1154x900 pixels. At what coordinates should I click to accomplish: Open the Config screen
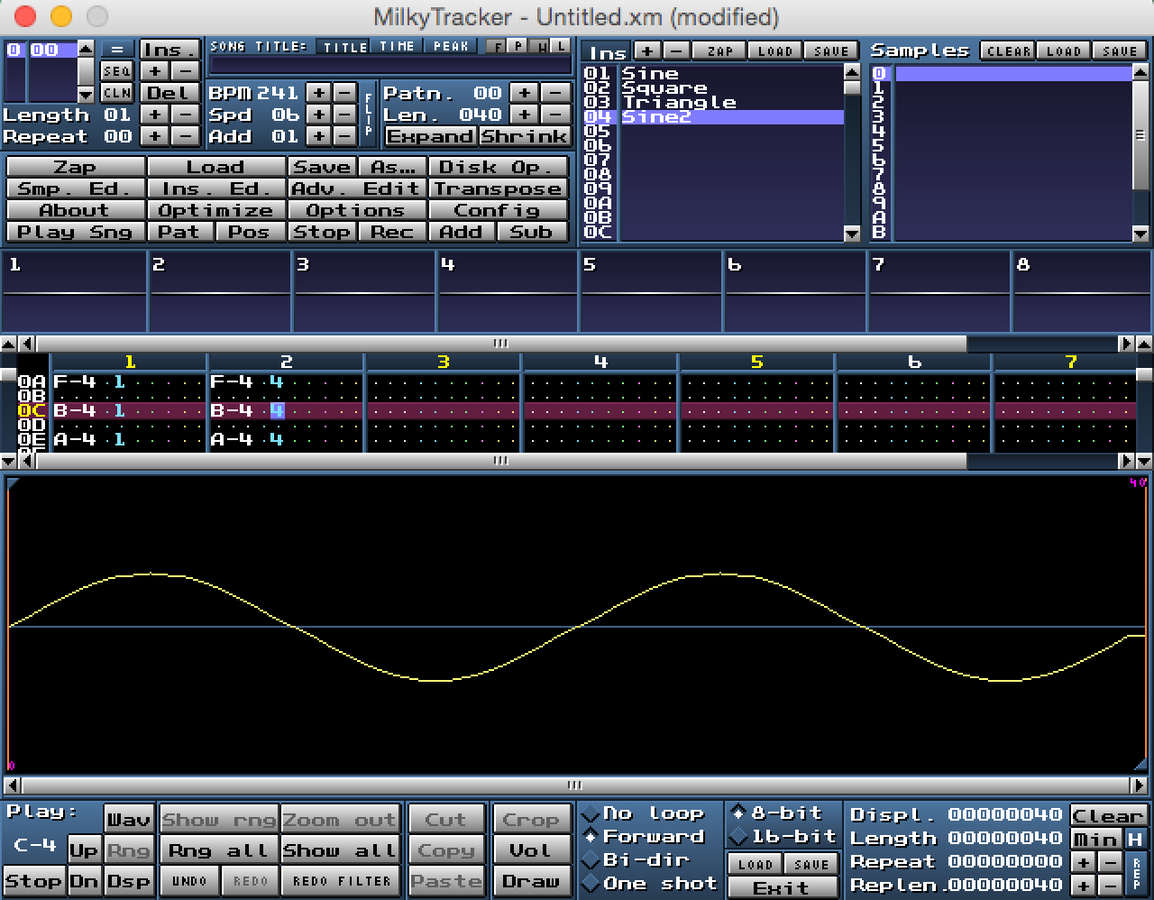498,210
